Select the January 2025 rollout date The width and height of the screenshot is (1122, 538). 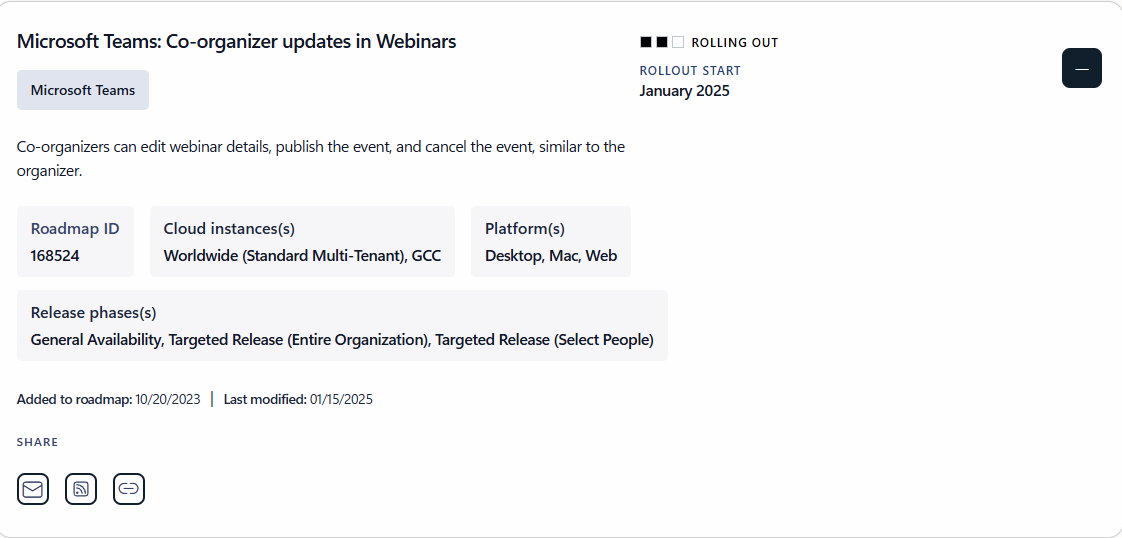coord(684,91)
